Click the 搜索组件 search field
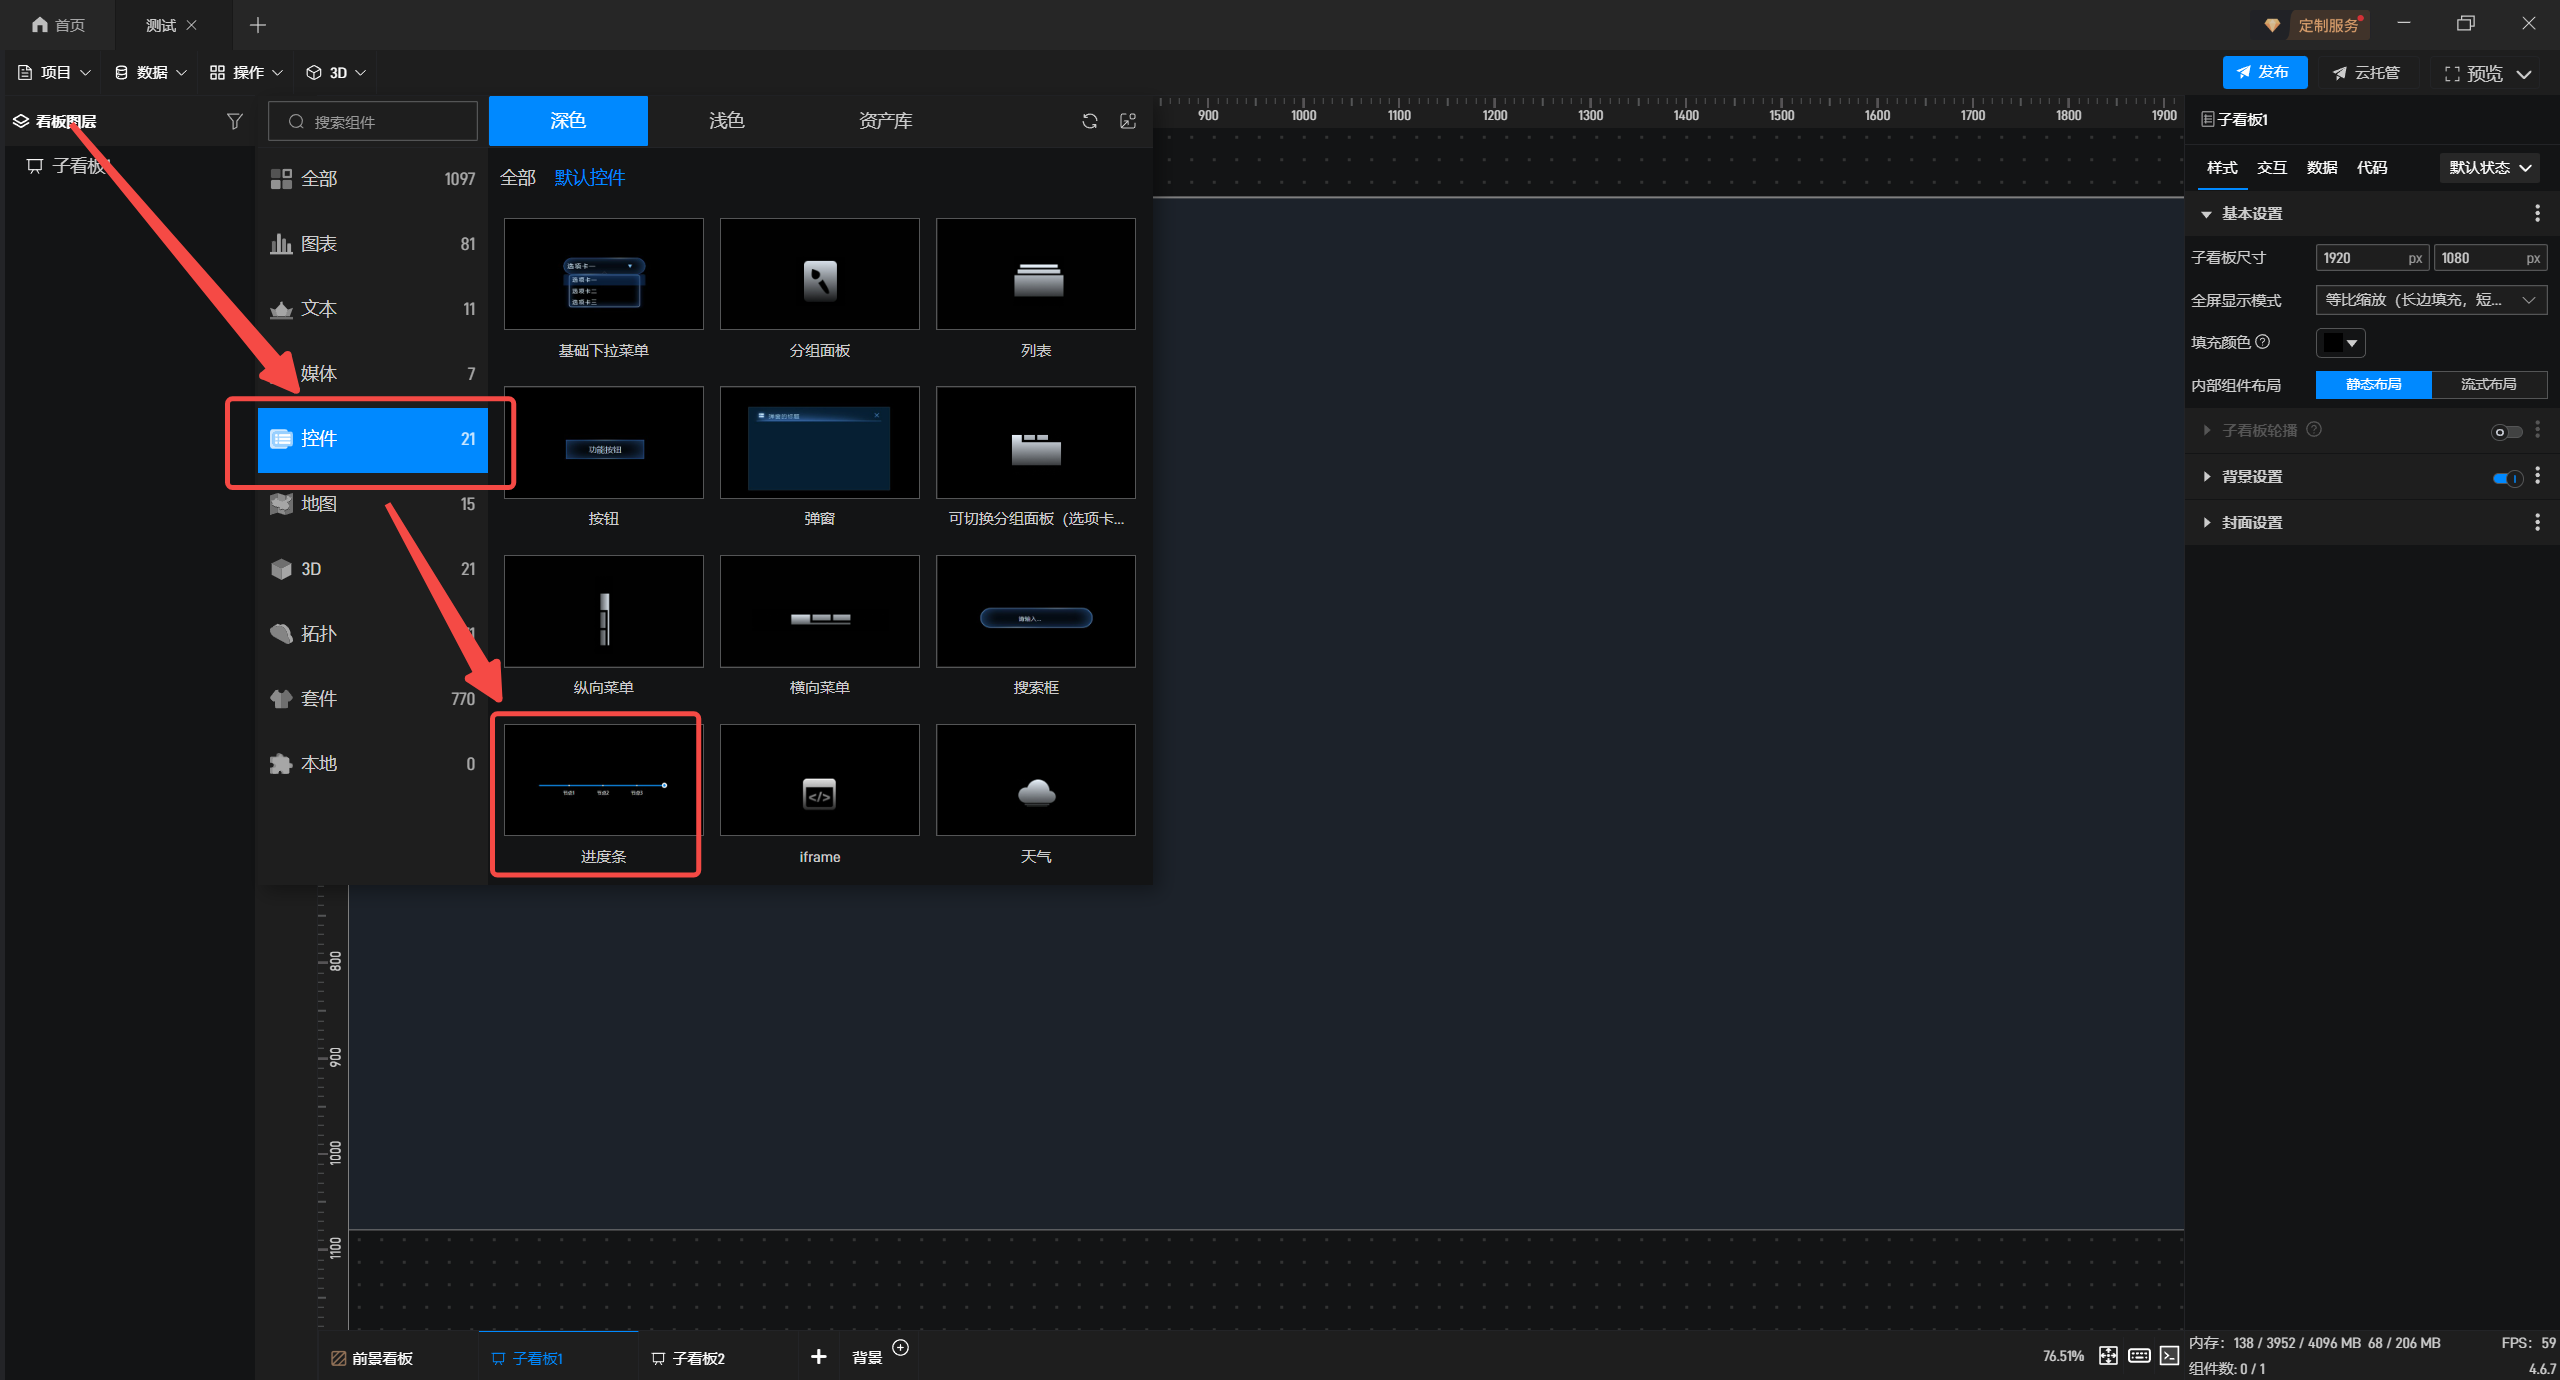 [373, 121]
